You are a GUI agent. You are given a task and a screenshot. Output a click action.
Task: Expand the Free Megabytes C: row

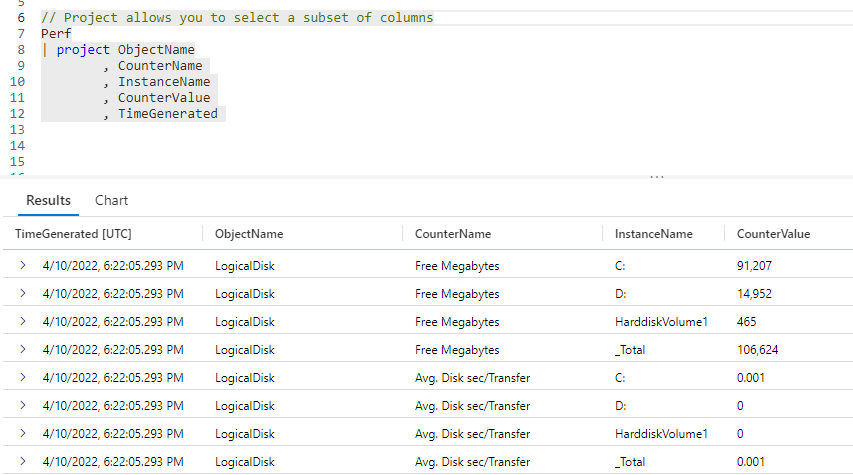click(x=22, y=266)
